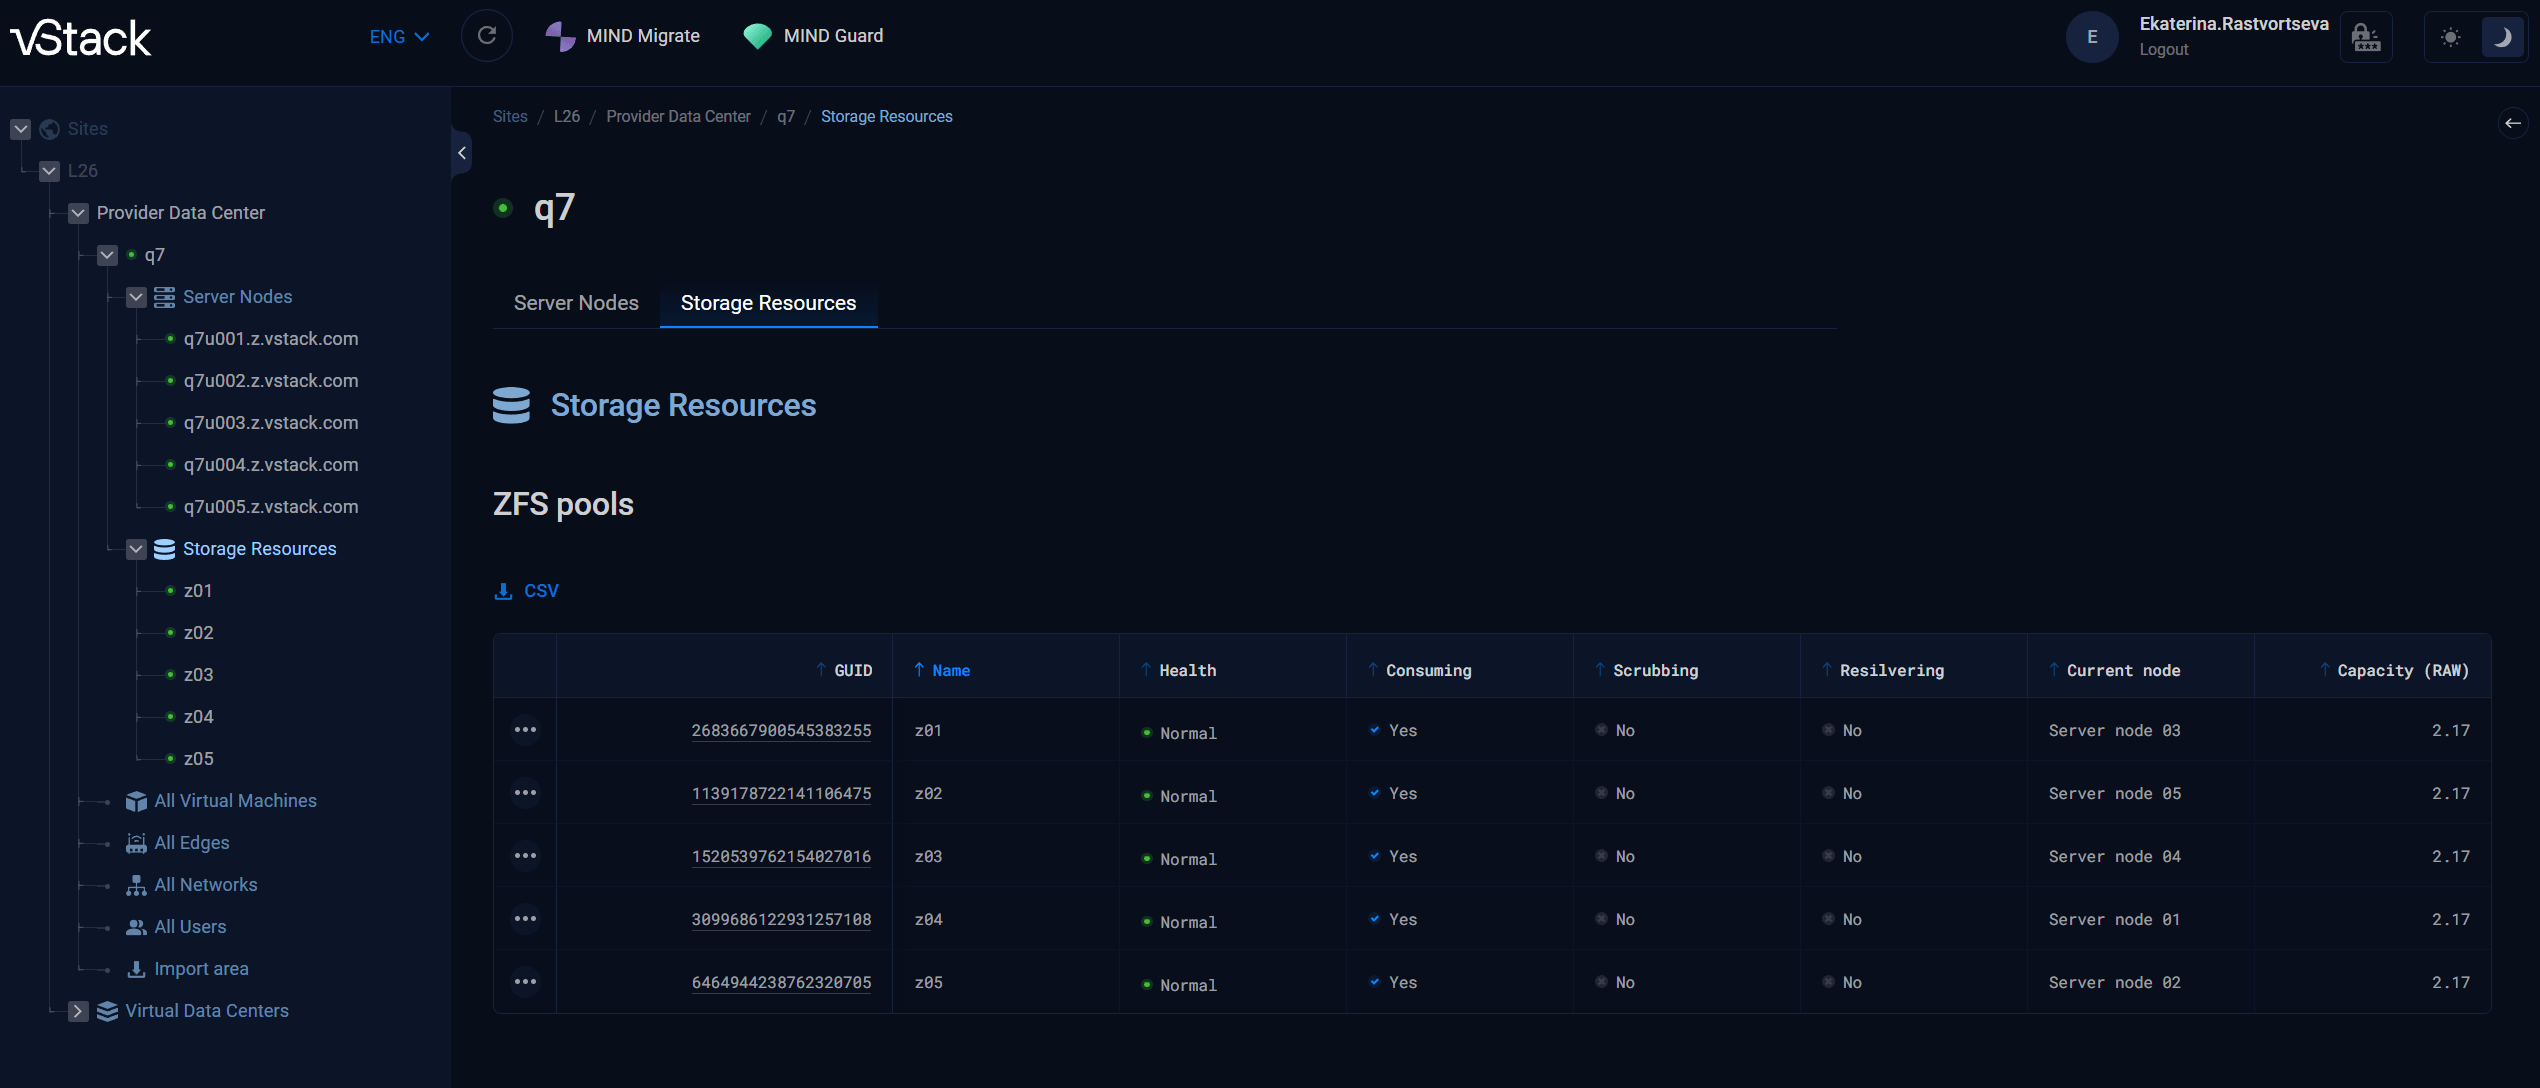
Task: Switch to the Server Nodes tab
Action: 576,303
